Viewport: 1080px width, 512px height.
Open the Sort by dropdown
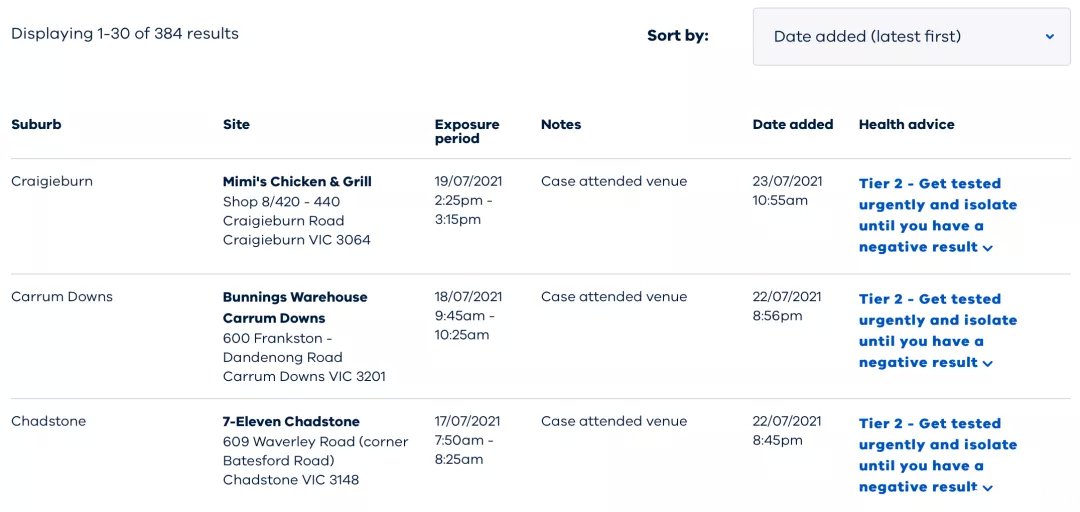coord(911,37)
